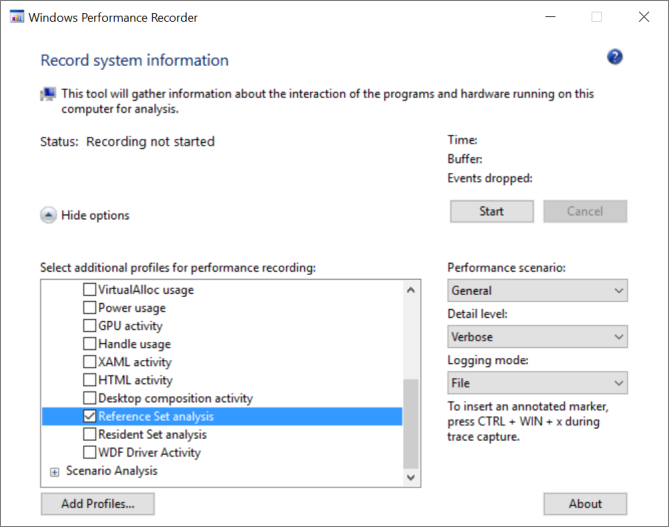
Task: Select the Scenario Analysis label
Action: click(112, 471)
